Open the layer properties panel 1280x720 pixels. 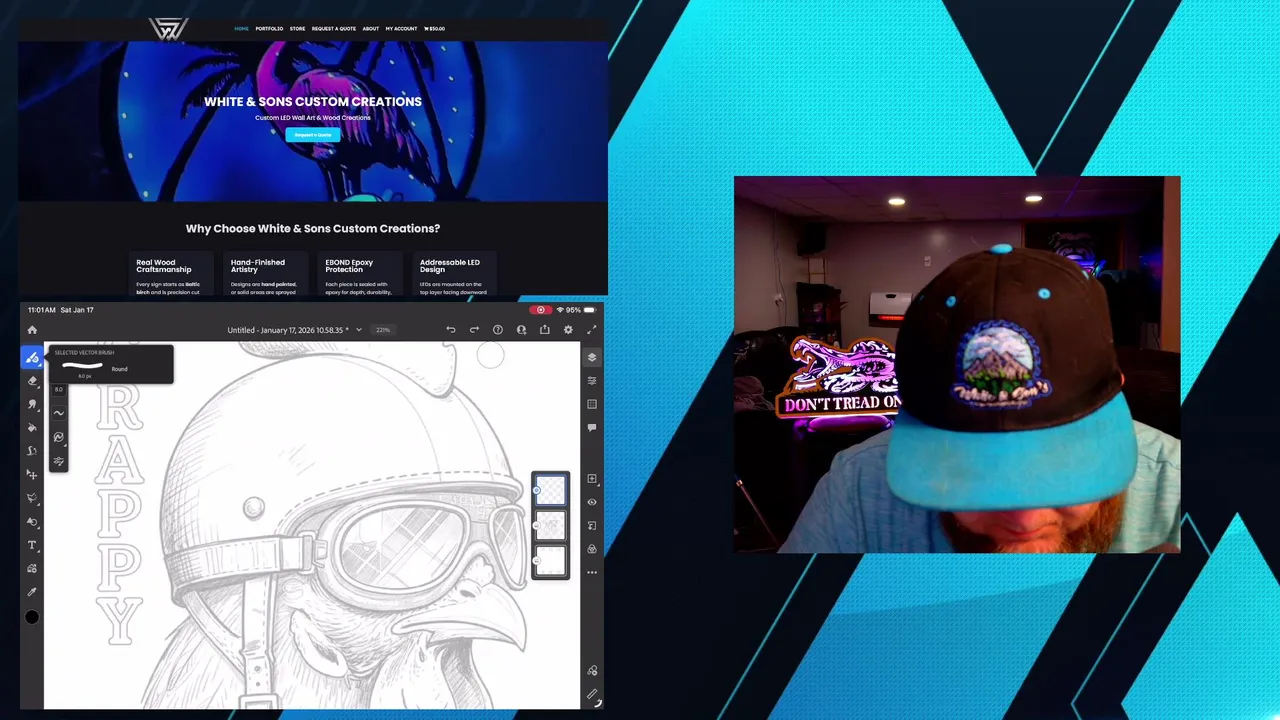point(592,381)
